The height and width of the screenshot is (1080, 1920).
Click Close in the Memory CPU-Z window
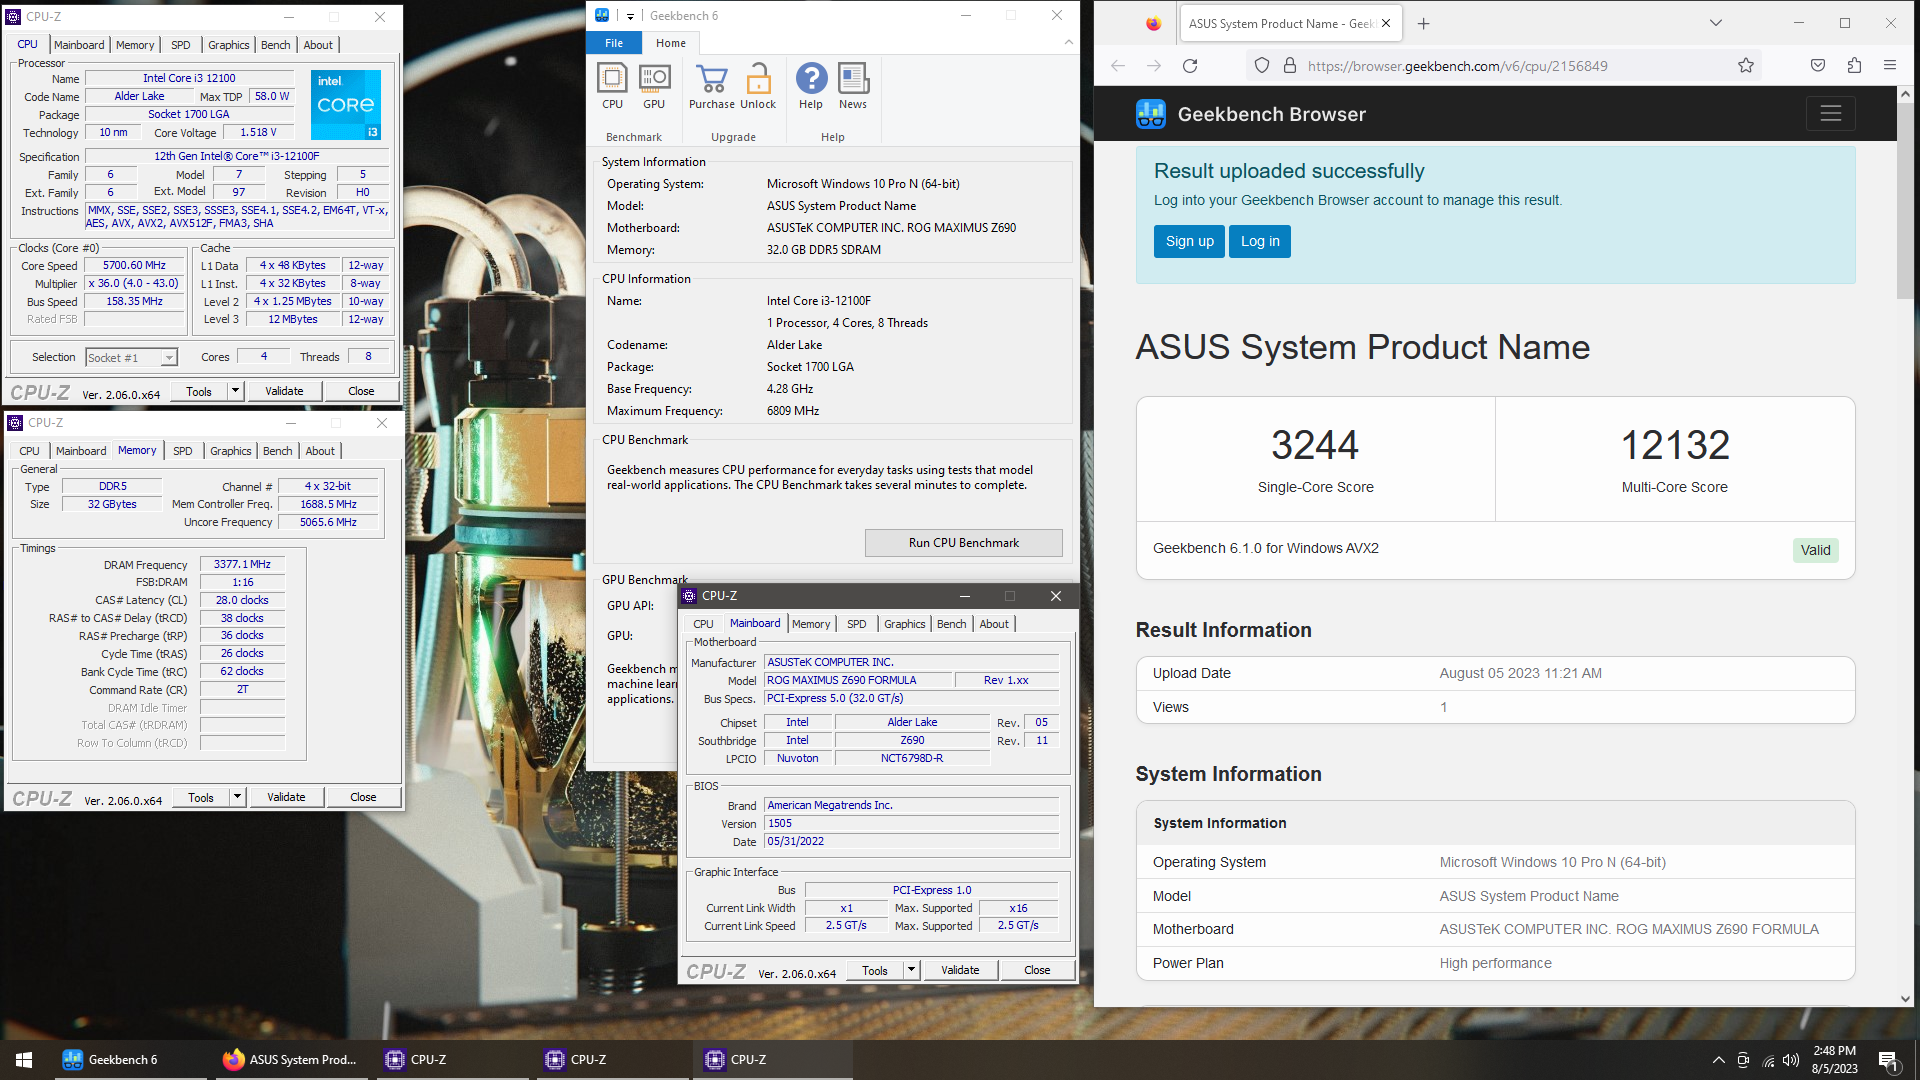pyautogui.click(x=363, y=797)
